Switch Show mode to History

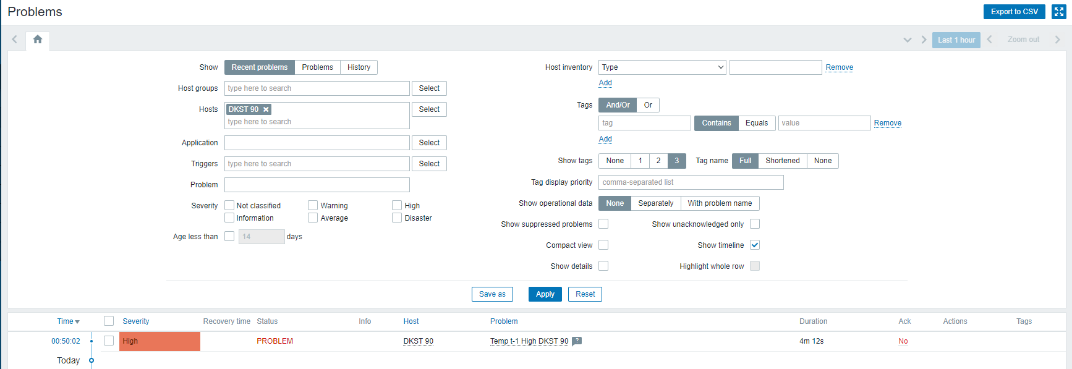click(358, 67)
